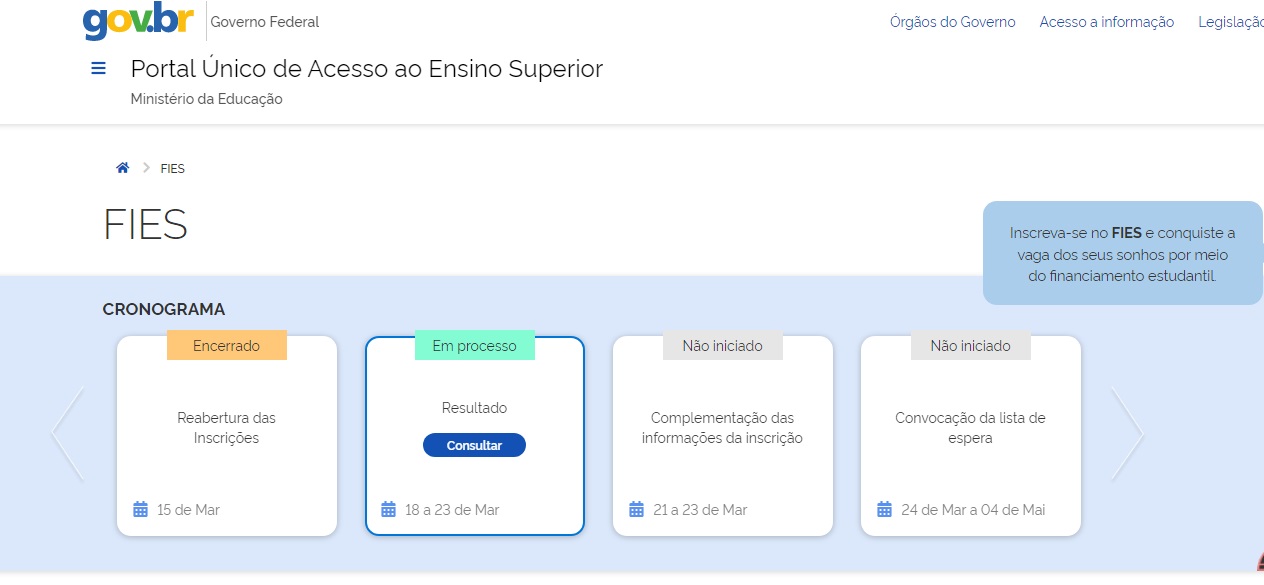This screenshot has width=1264, height=585.
Task: Open the hamburger menu icon
Action: click(98, 69)
